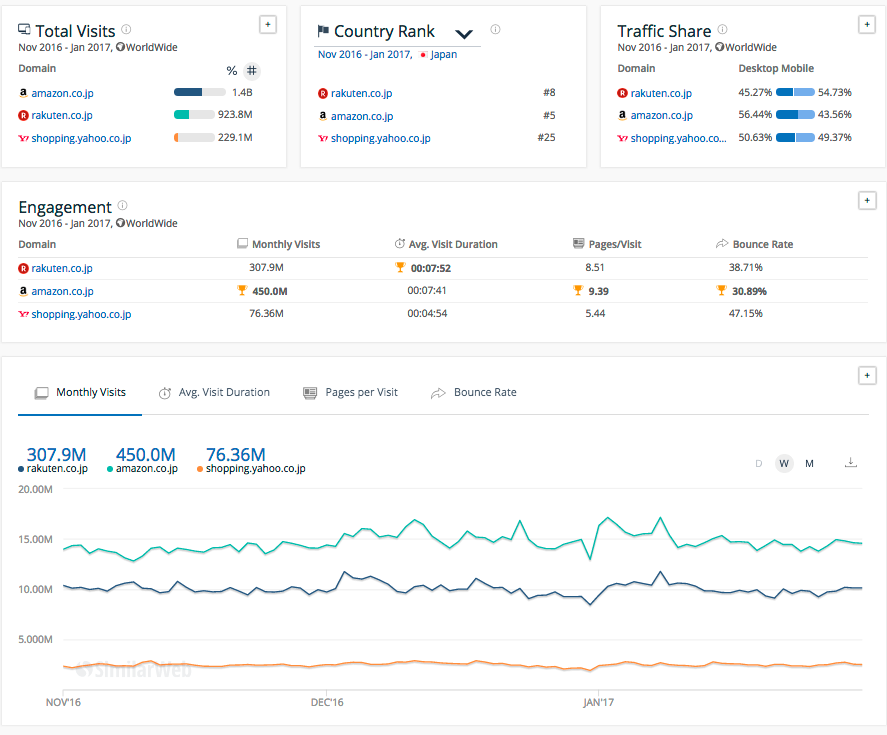This screenshot has height=735, width=887.
Task: Click the Desktop Mobile column header
Action: tap(776, 68)
